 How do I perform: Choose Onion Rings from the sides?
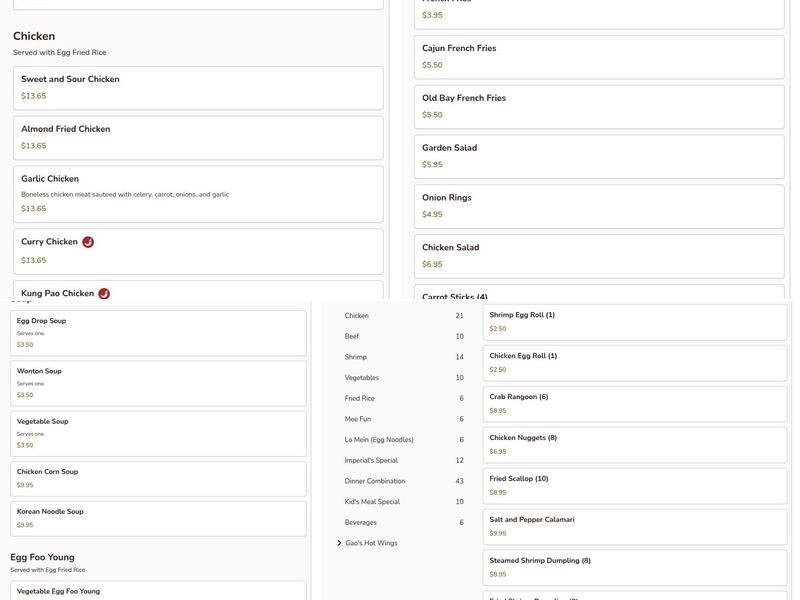[x=598, y=206]
